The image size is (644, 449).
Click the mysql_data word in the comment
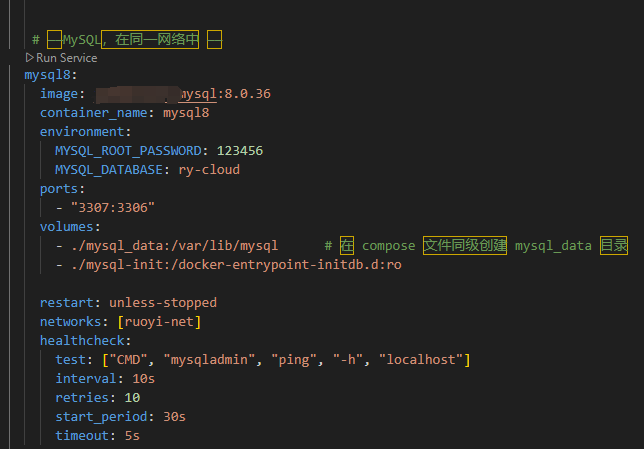[553, 246]
